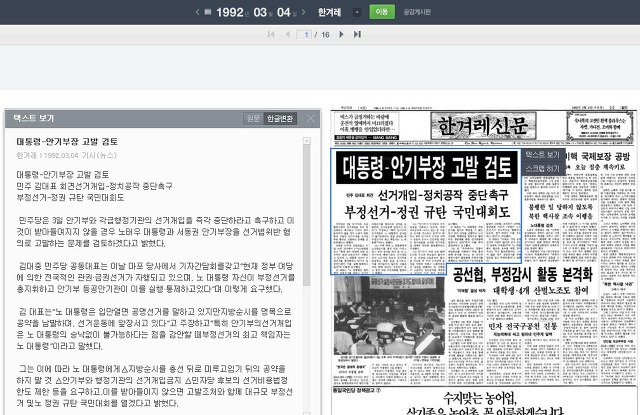Close the 텍스트 보기 panel
Screen dimensions: 640x415
point(311,118)
